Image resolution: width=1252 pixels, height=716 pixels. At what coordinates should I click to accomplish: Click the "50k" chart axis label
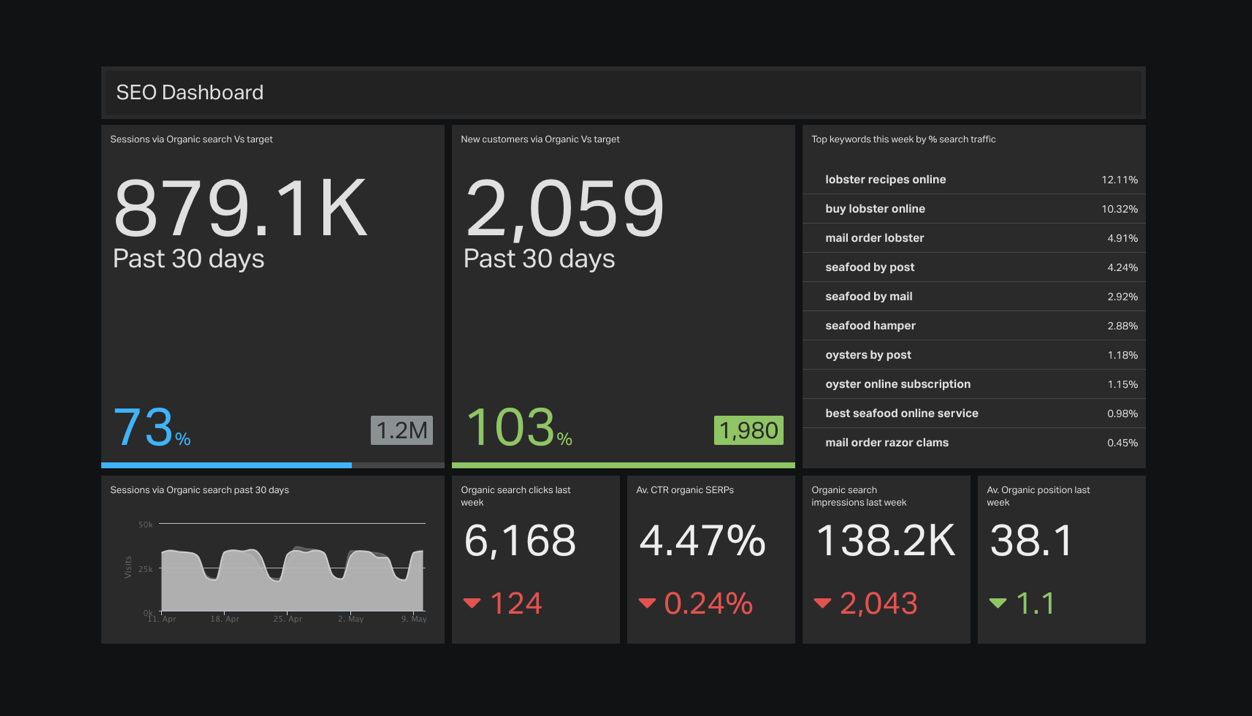point(146,524)
